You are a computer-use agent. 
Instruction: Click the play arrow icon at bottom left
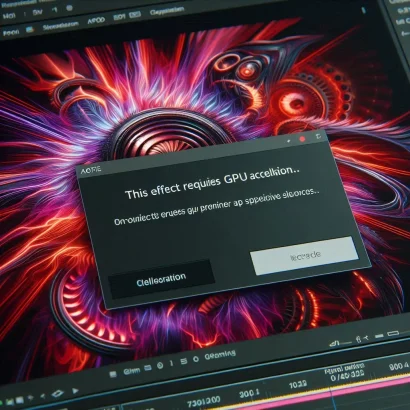[76, 391]
